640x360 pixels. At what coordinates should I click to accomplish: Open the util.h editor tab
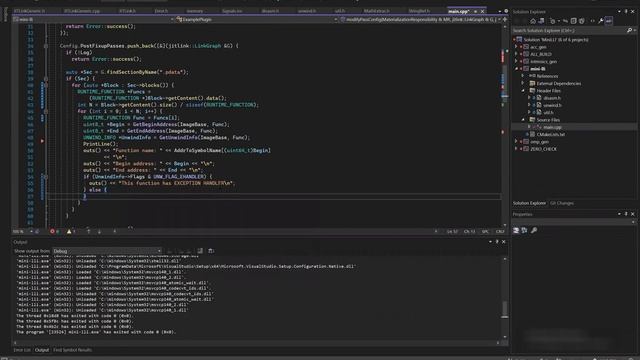point(340,11)
